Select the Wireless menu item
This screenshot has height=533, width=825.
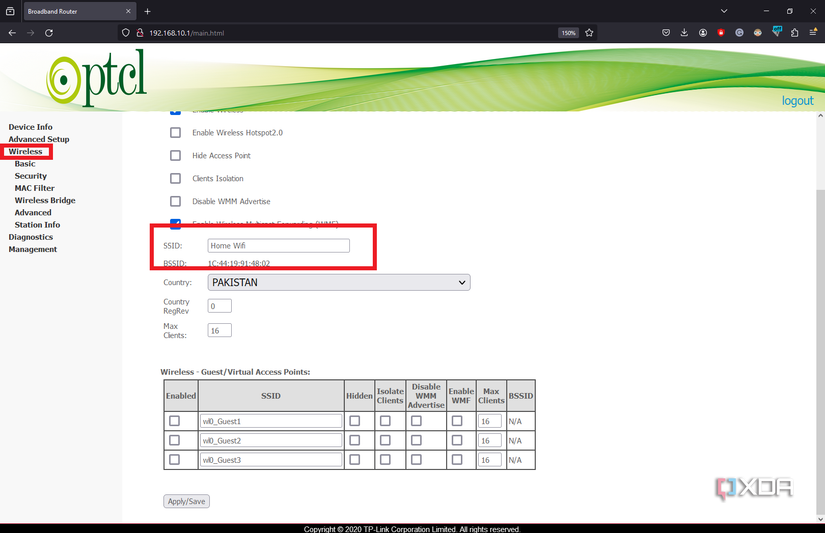[x=25, y=152]
